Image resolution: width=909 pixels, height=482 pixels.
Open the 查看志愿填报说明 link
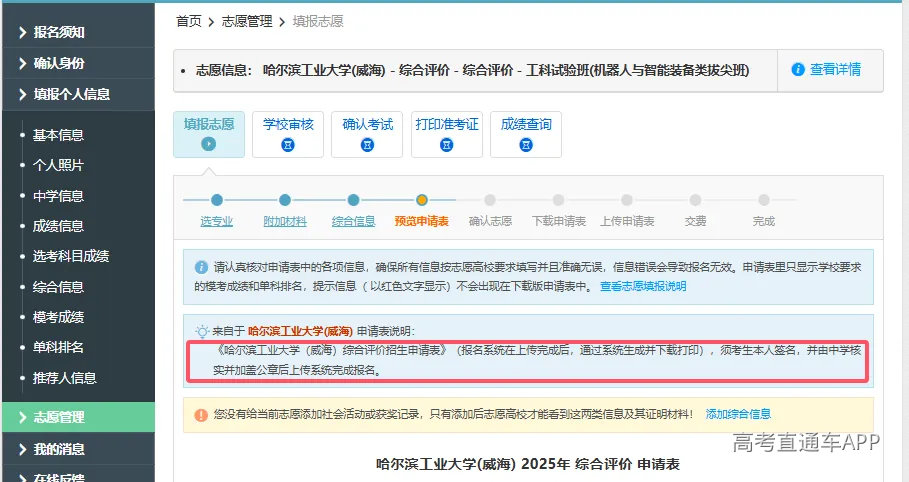[643, 287]
